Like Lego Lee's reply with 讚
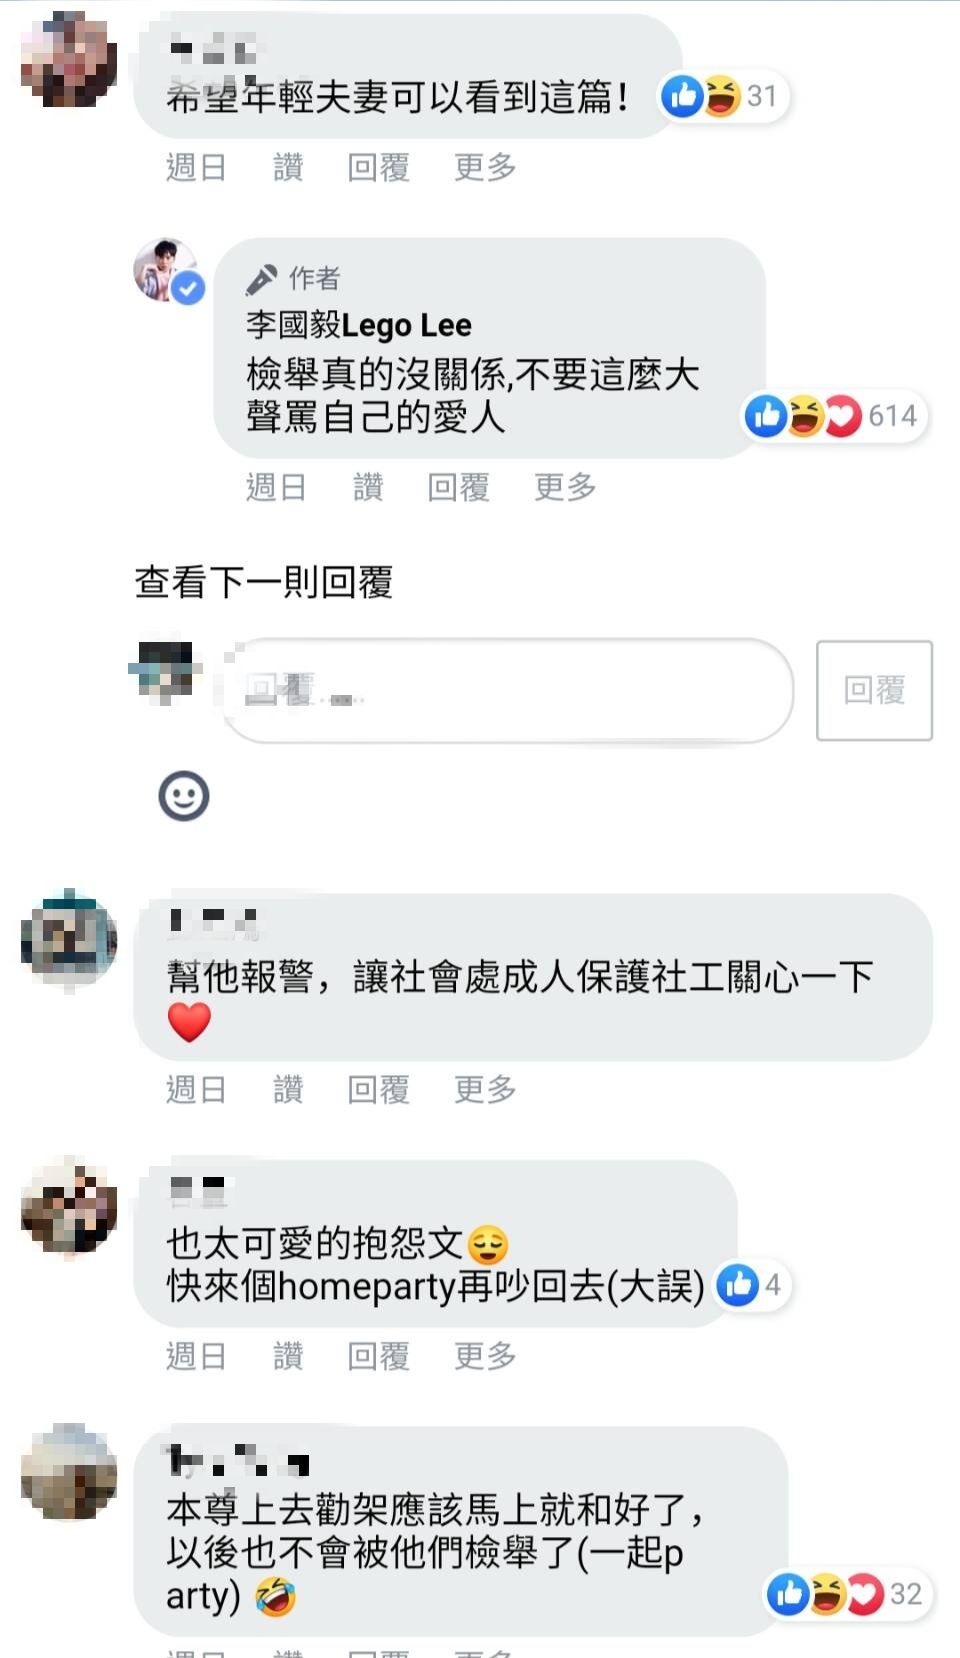The height and width of the screenshot is (1658, 960). (x=368, y=487)
